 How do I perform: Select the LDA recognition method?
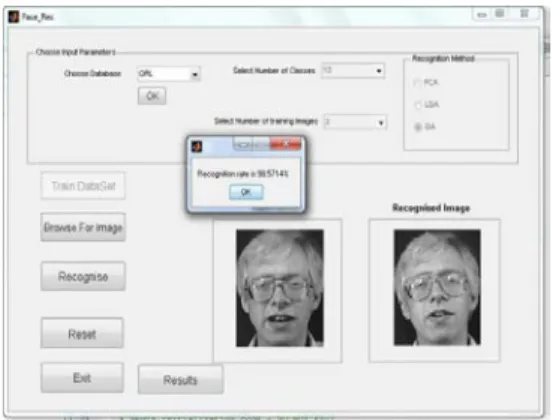418,105
